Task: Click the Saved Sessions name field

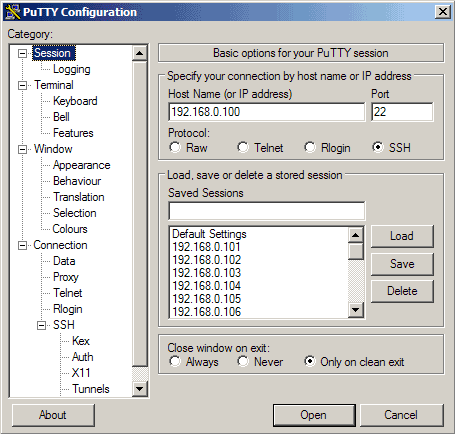Action: click(267, 211)
